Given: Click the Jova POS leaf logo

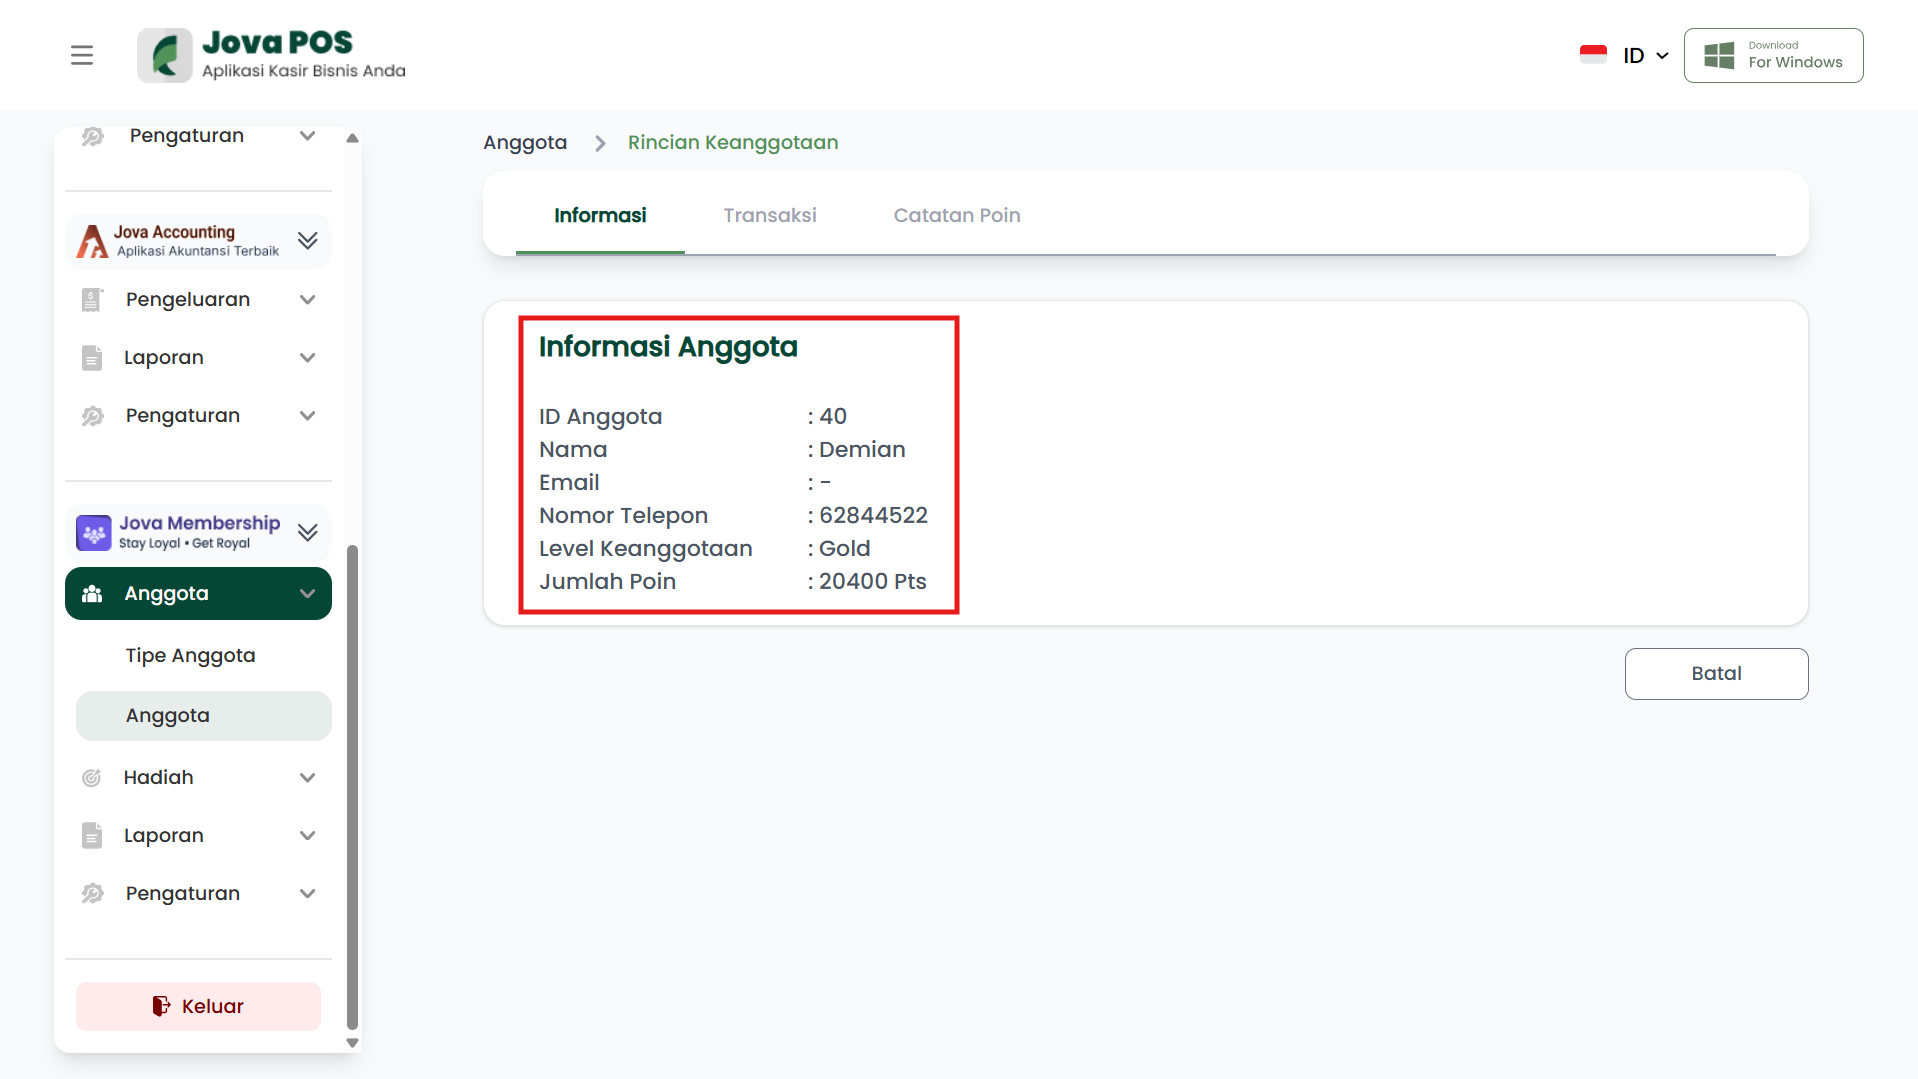Looking at the screenshot, I should coord(165,55).
